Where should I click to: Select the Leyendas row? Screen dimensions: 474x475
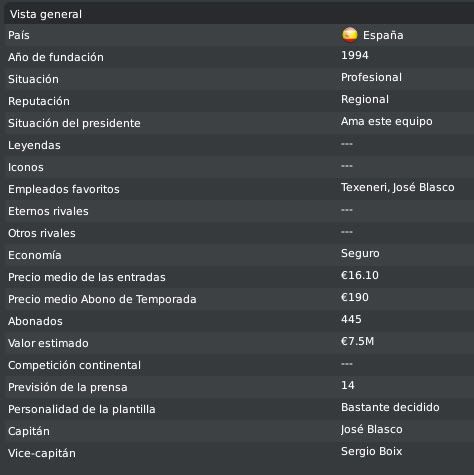(x=239, y=145)
